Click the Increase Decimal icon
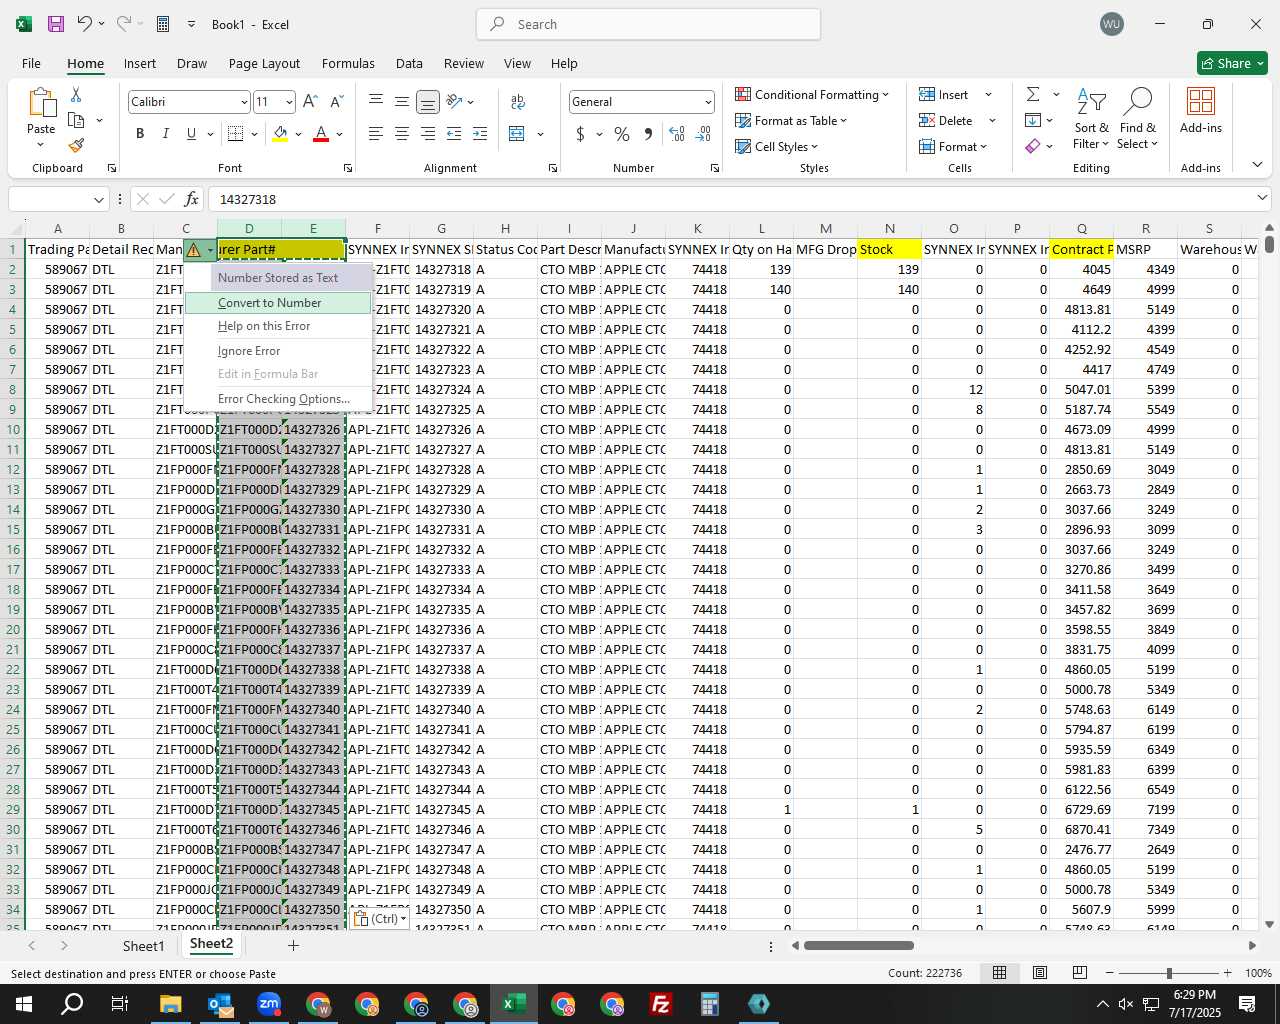This screenshot has height=1024, width=1280. coord(677,134)
